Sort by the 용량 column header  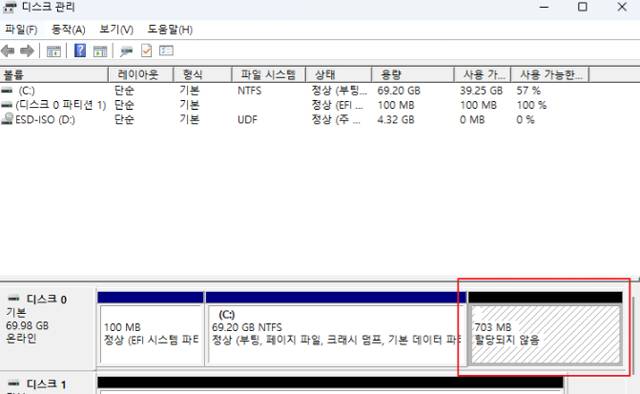point(413,75)
